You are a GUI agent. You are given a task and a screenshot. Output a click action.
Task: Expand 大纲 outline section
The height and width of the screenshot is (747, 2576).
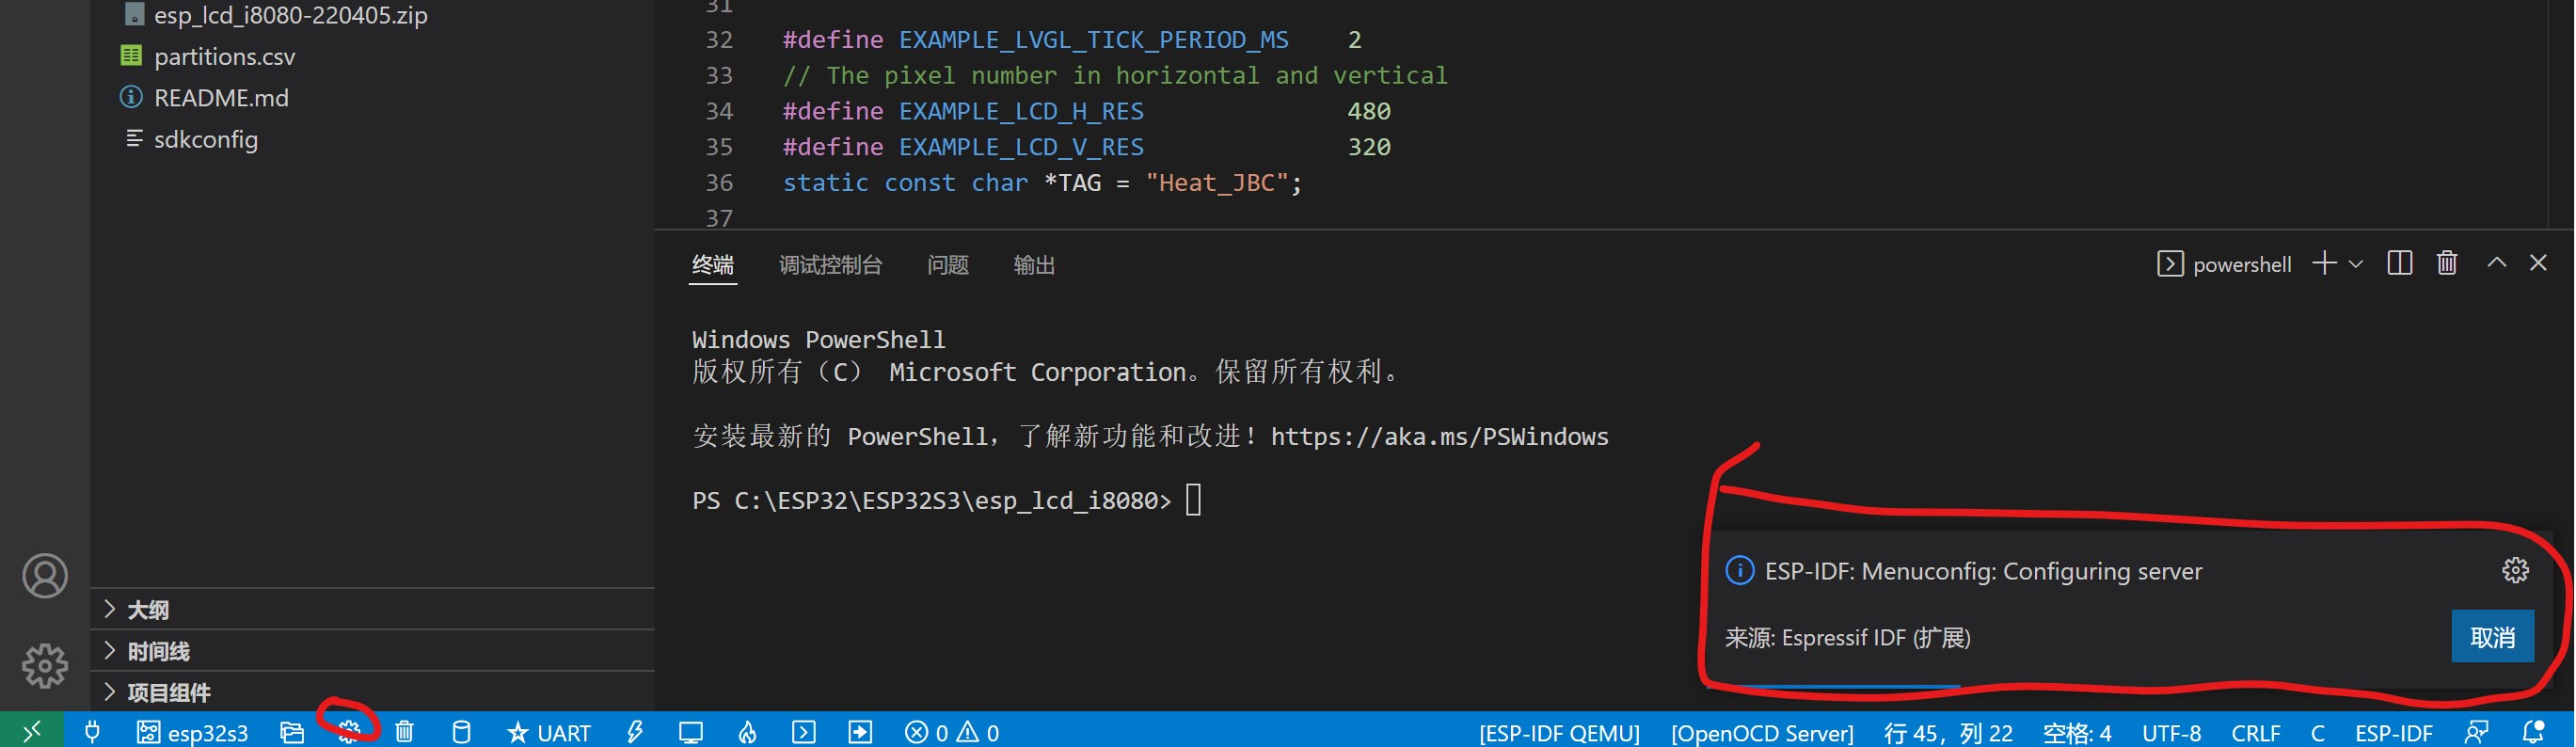pos(372,610)
